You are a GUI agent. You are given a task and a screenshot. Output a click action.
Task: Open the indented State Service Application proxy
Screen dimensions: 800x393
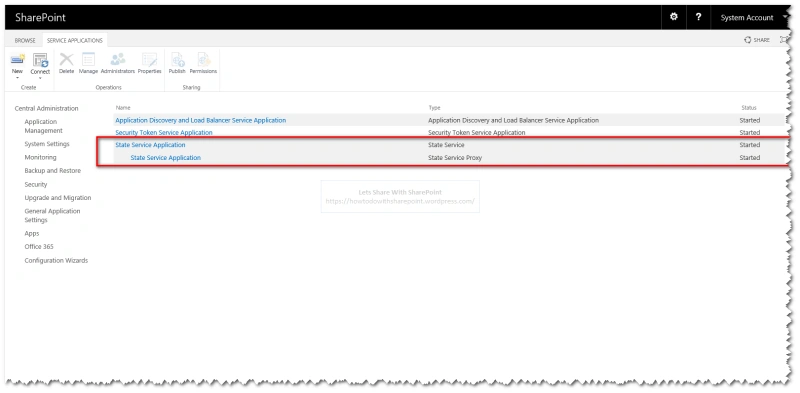(166, 158)
